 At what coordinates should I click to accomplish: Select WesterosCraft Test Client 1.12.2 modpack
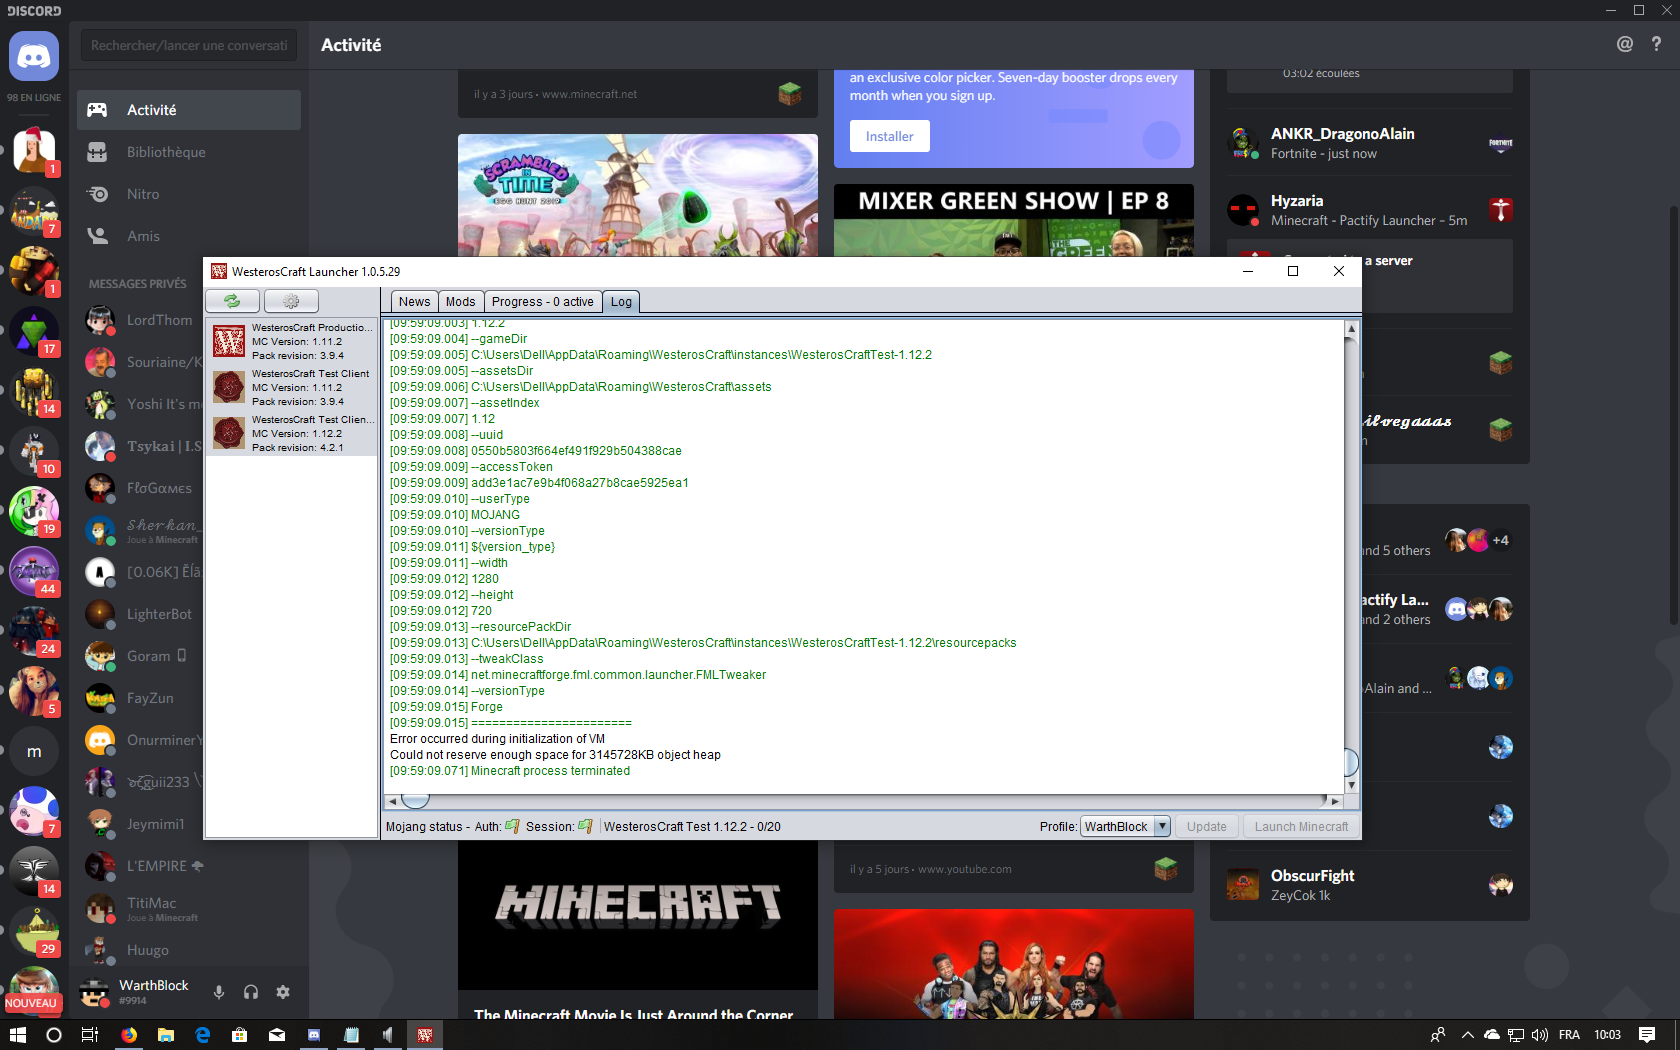292,433
